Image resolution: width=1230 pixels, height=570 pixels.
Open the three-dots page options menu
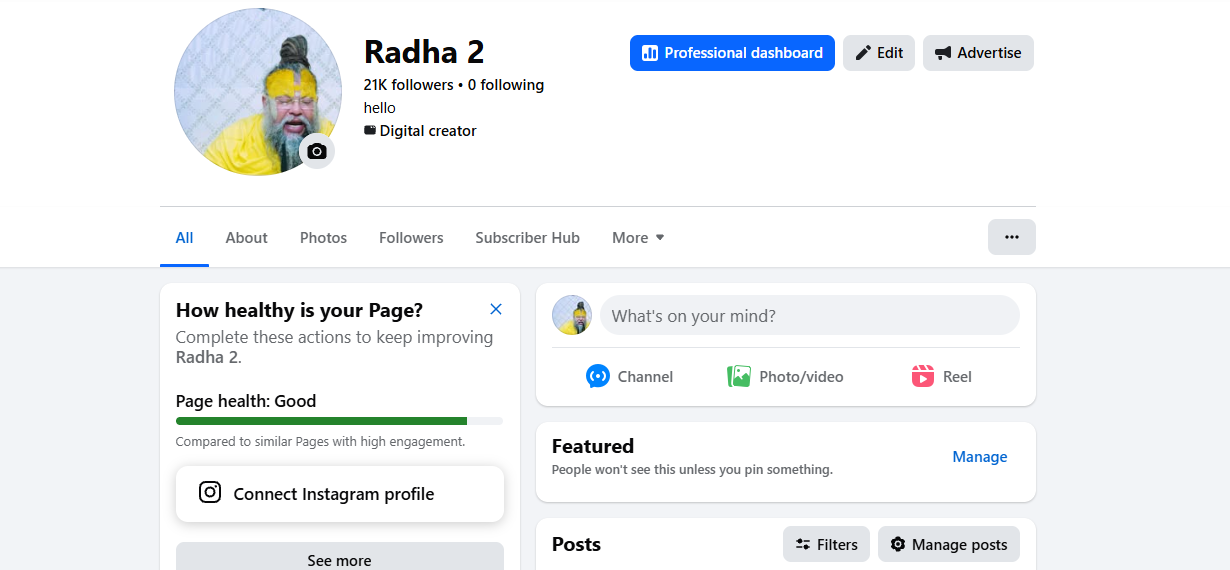pos(1011,237)
